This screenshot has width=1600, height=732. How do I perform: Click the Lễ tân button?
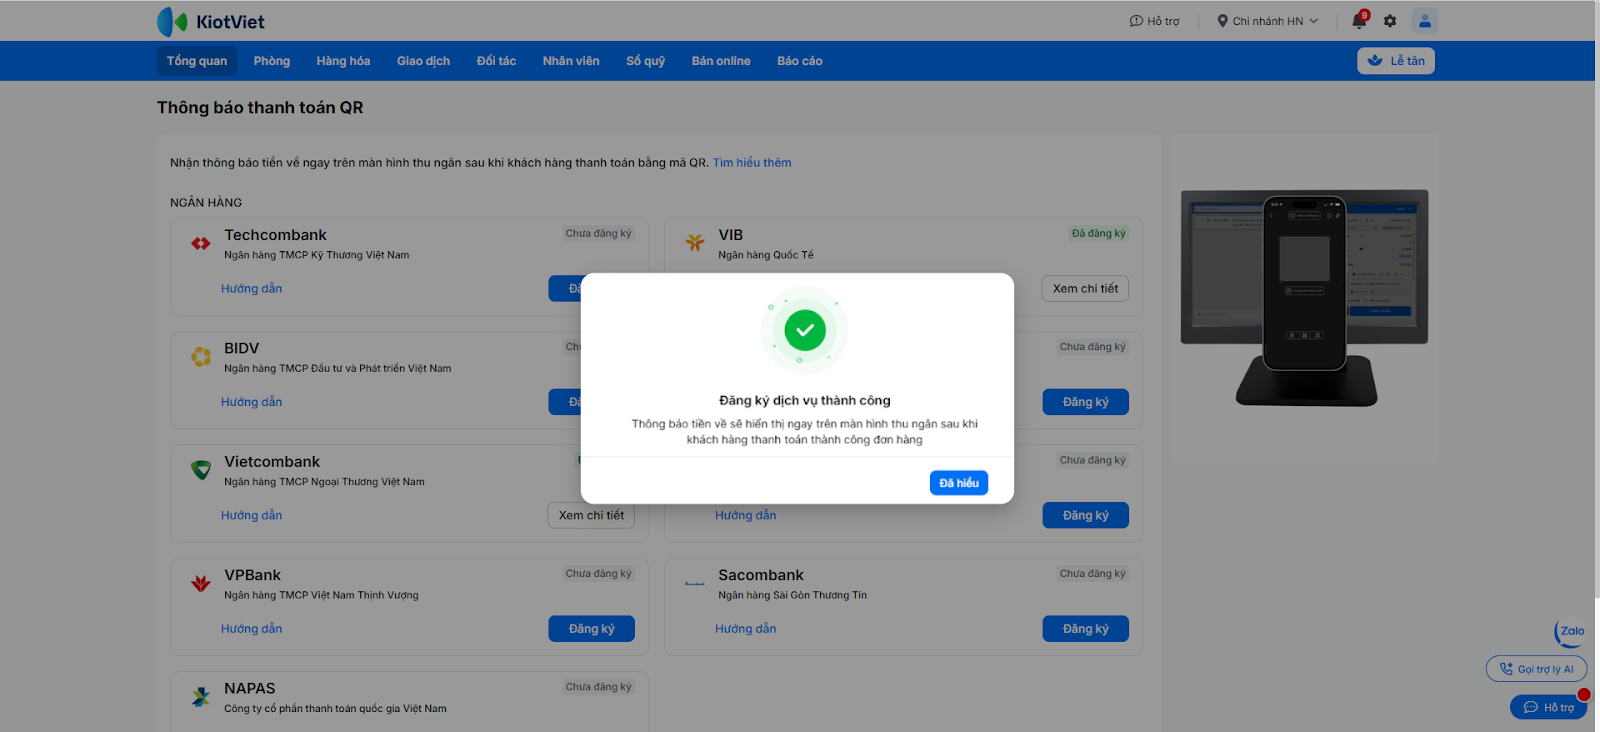pos(1396,61)
